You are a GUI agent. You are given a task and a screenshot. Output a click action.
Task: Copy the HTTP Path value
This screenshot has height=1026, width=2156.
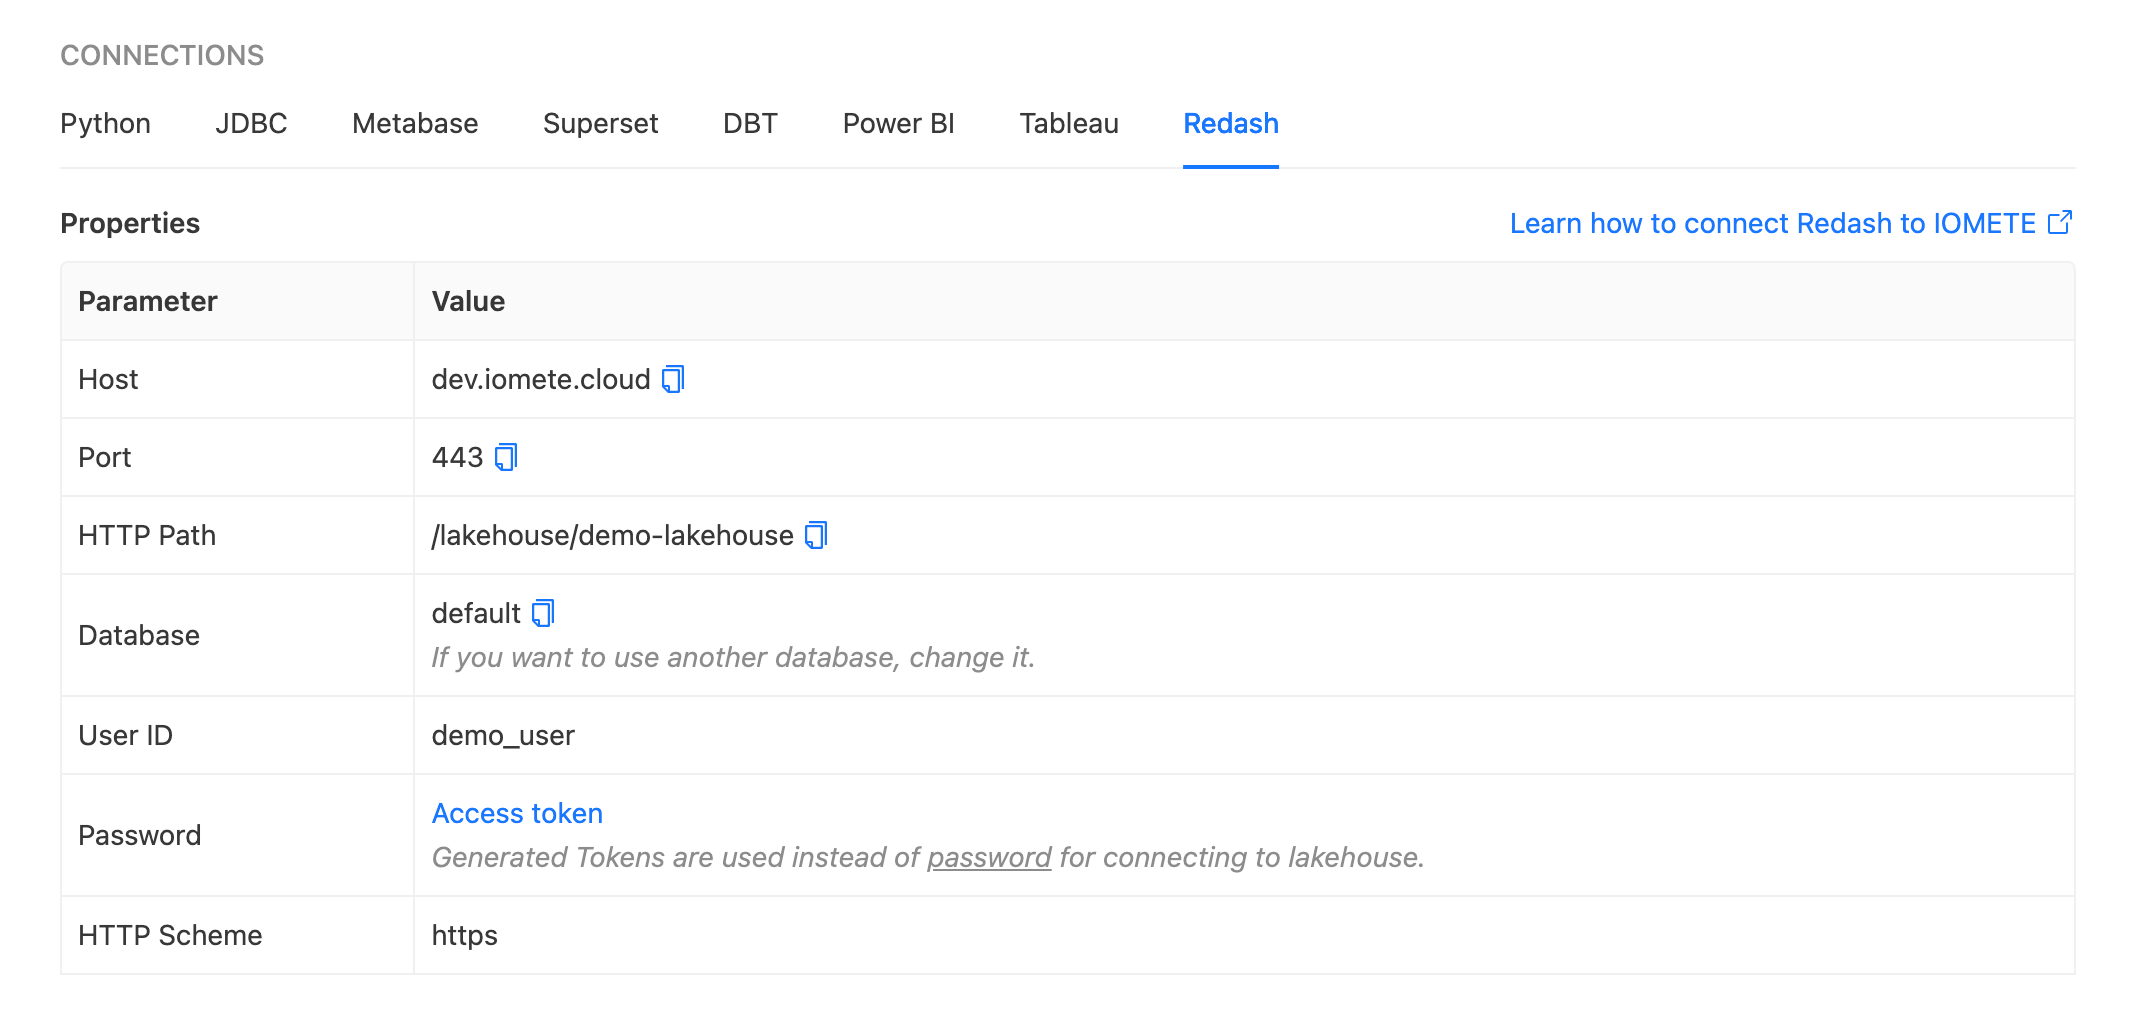(816, 536)
